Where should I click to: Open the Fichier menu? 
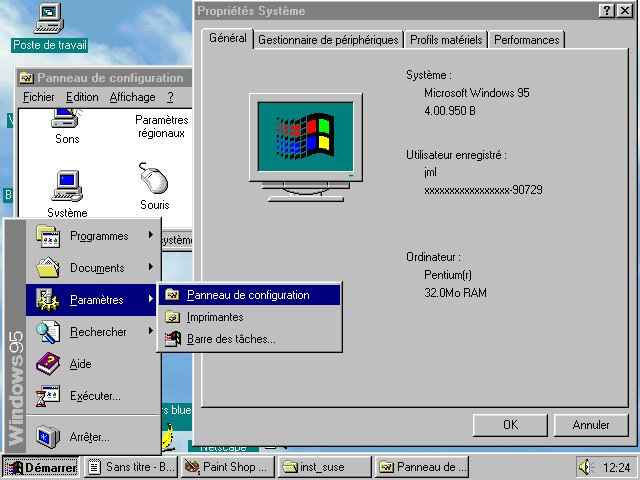point(39,97)
